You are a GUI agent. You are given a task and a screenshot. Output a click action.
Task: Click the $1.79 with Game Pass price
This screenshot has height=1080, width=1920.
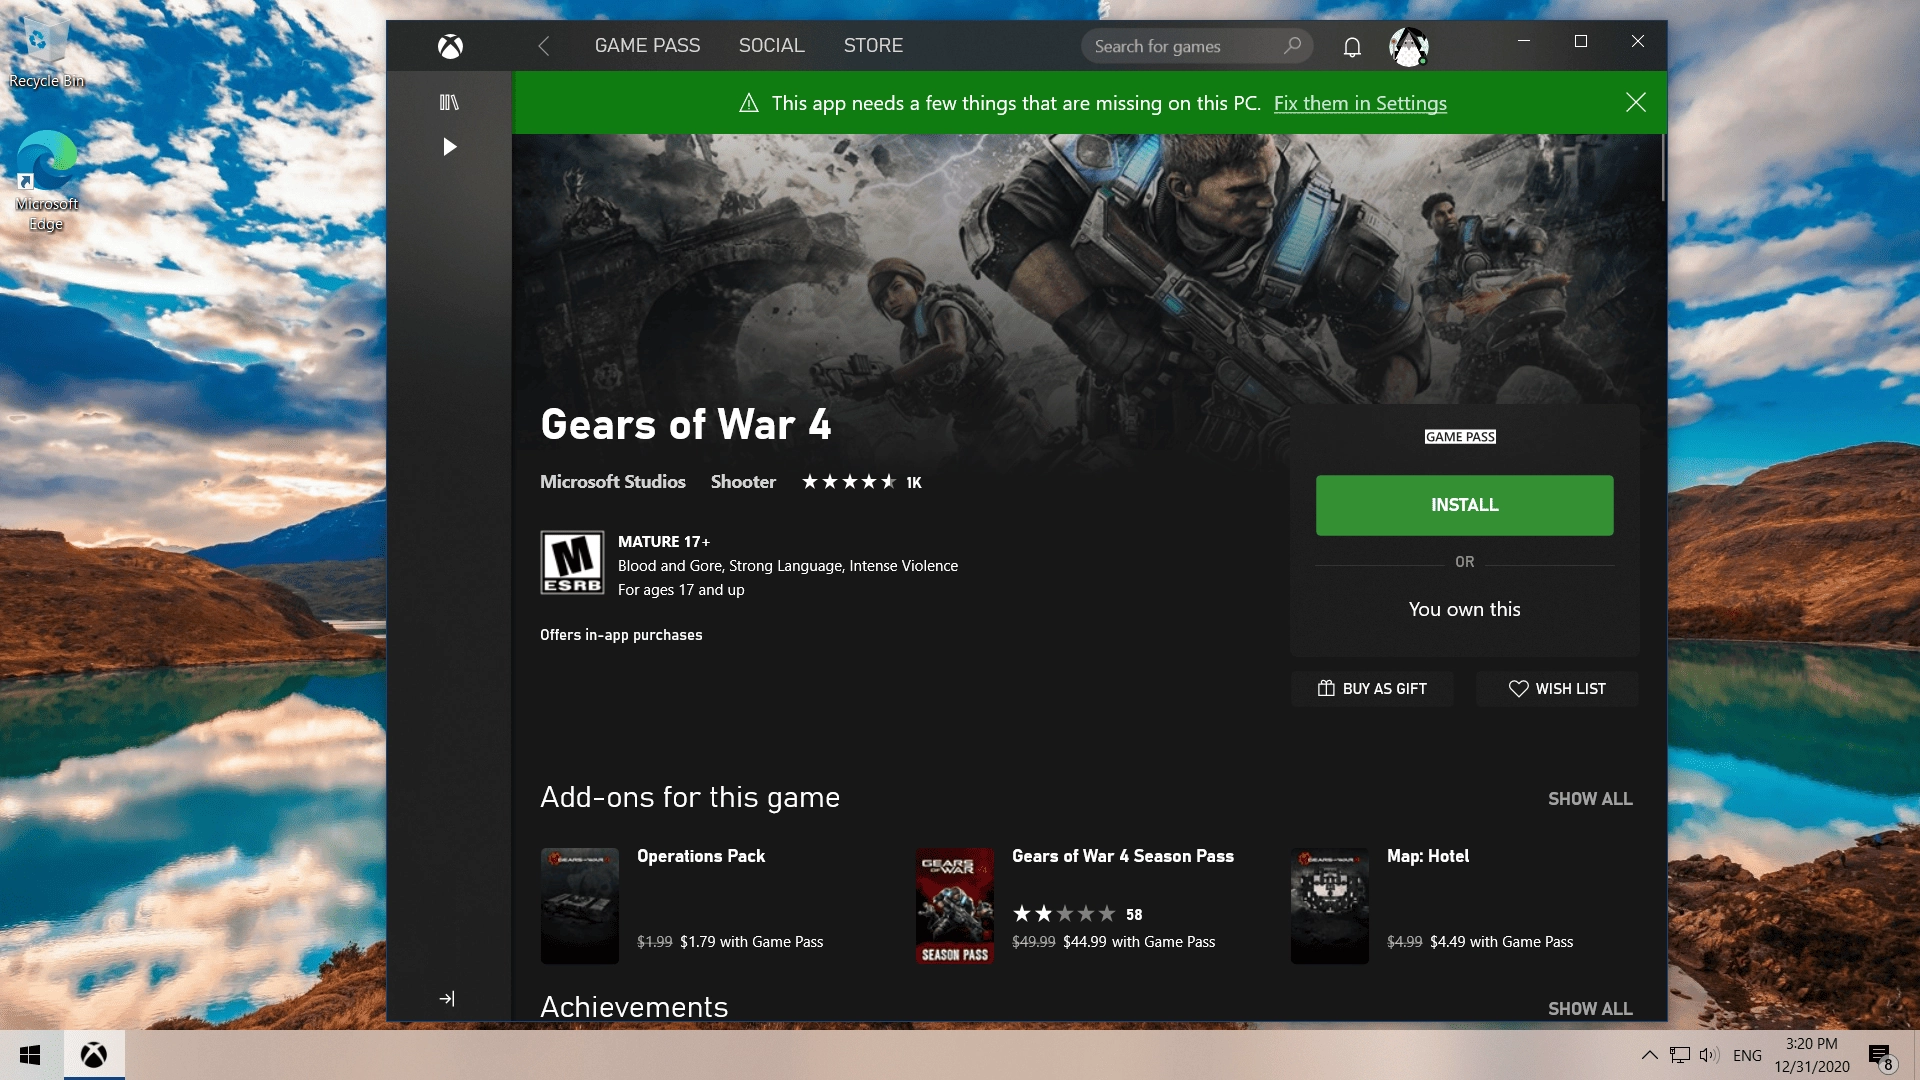point(751,942)
